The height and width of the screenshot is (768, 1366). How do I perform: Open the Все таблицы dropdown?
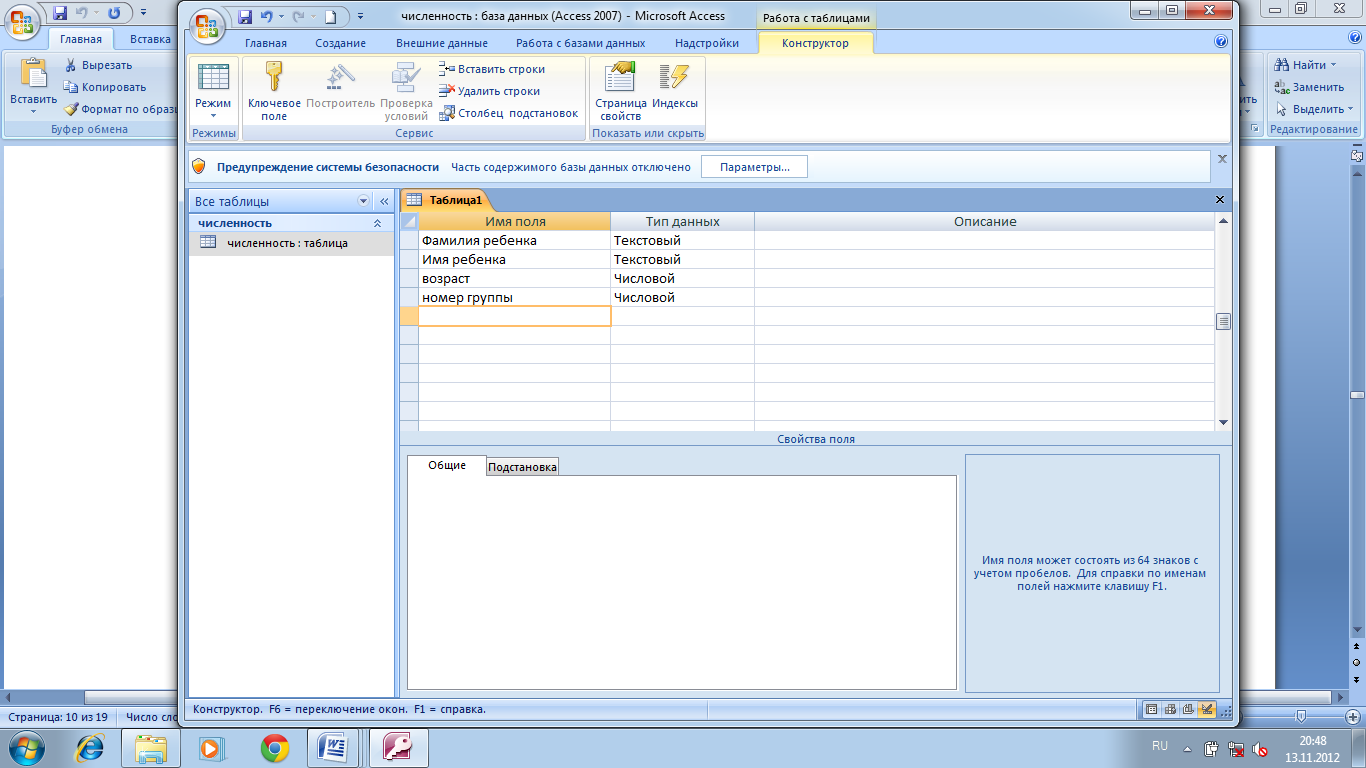[x=363, y=201]
